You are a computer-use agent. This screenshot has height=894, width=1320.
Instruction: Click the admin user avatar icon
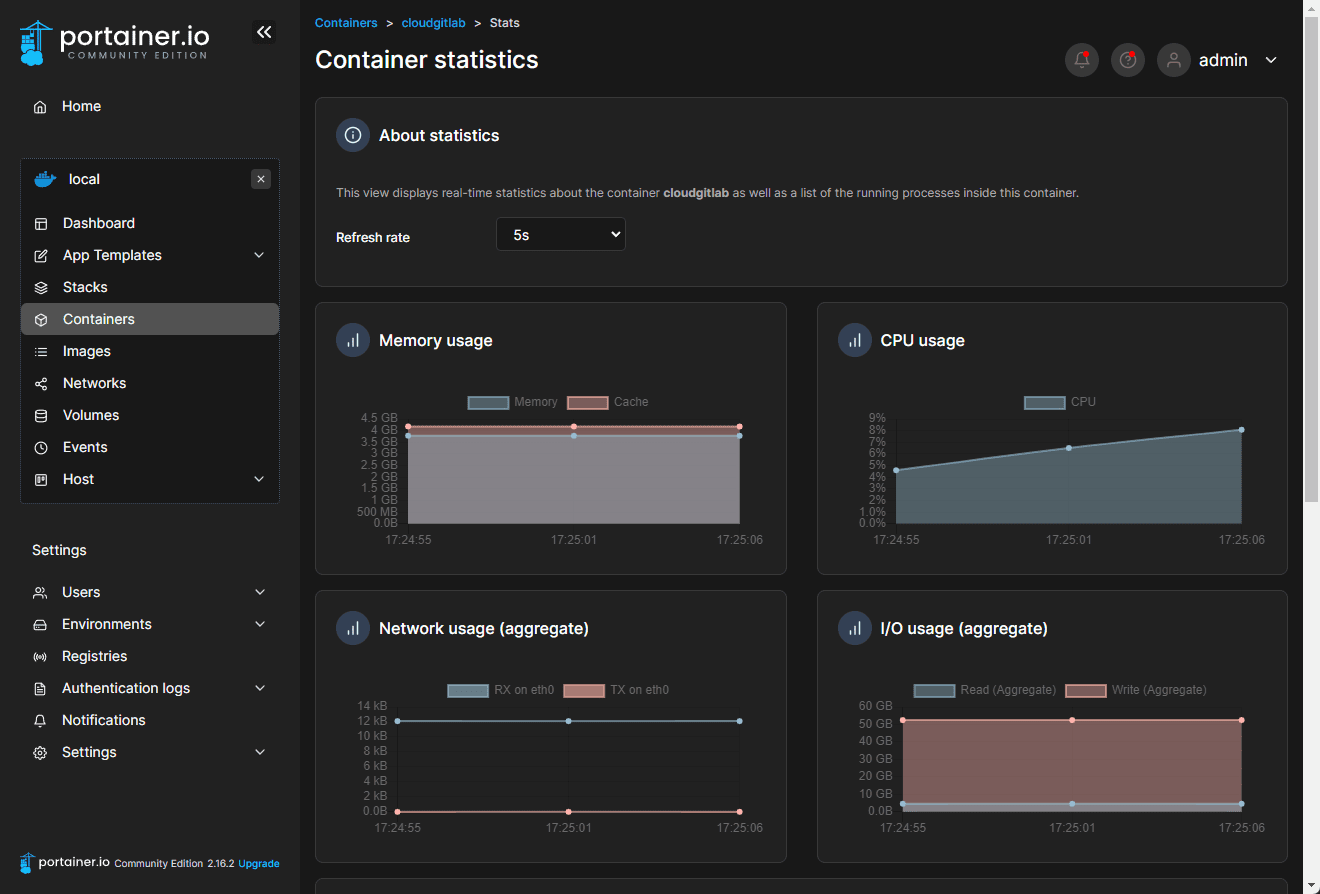(x=1174, y=60)
